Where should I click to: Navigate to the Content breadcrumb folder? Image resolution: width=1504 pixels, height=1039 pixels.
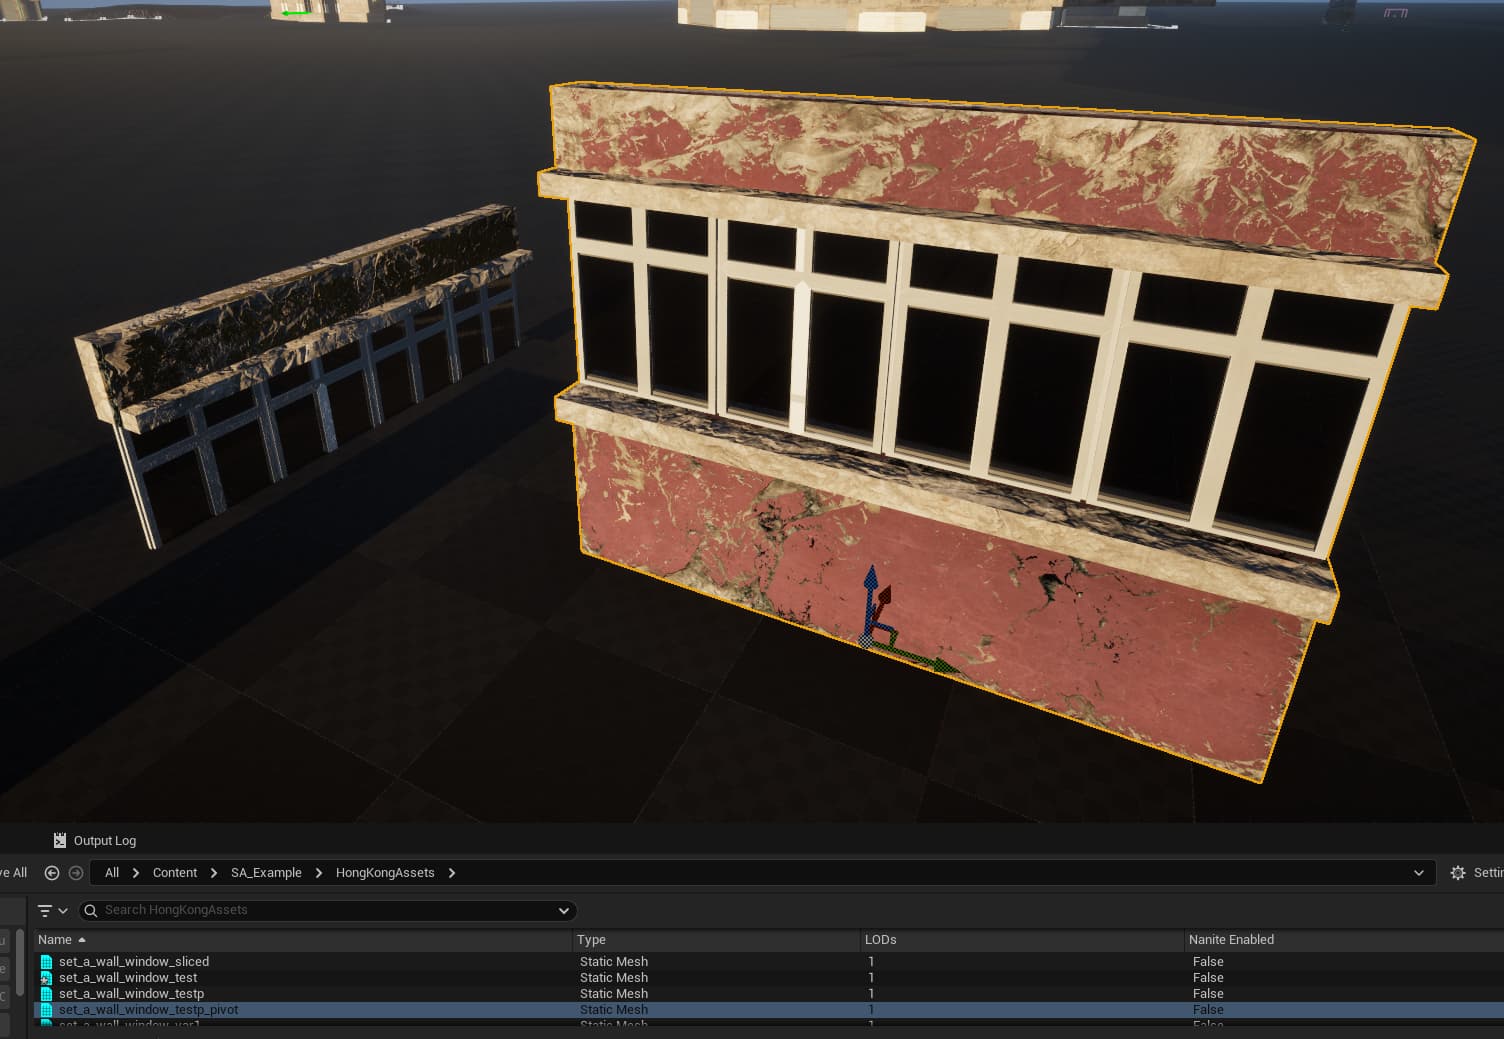(x=175, y=873)
